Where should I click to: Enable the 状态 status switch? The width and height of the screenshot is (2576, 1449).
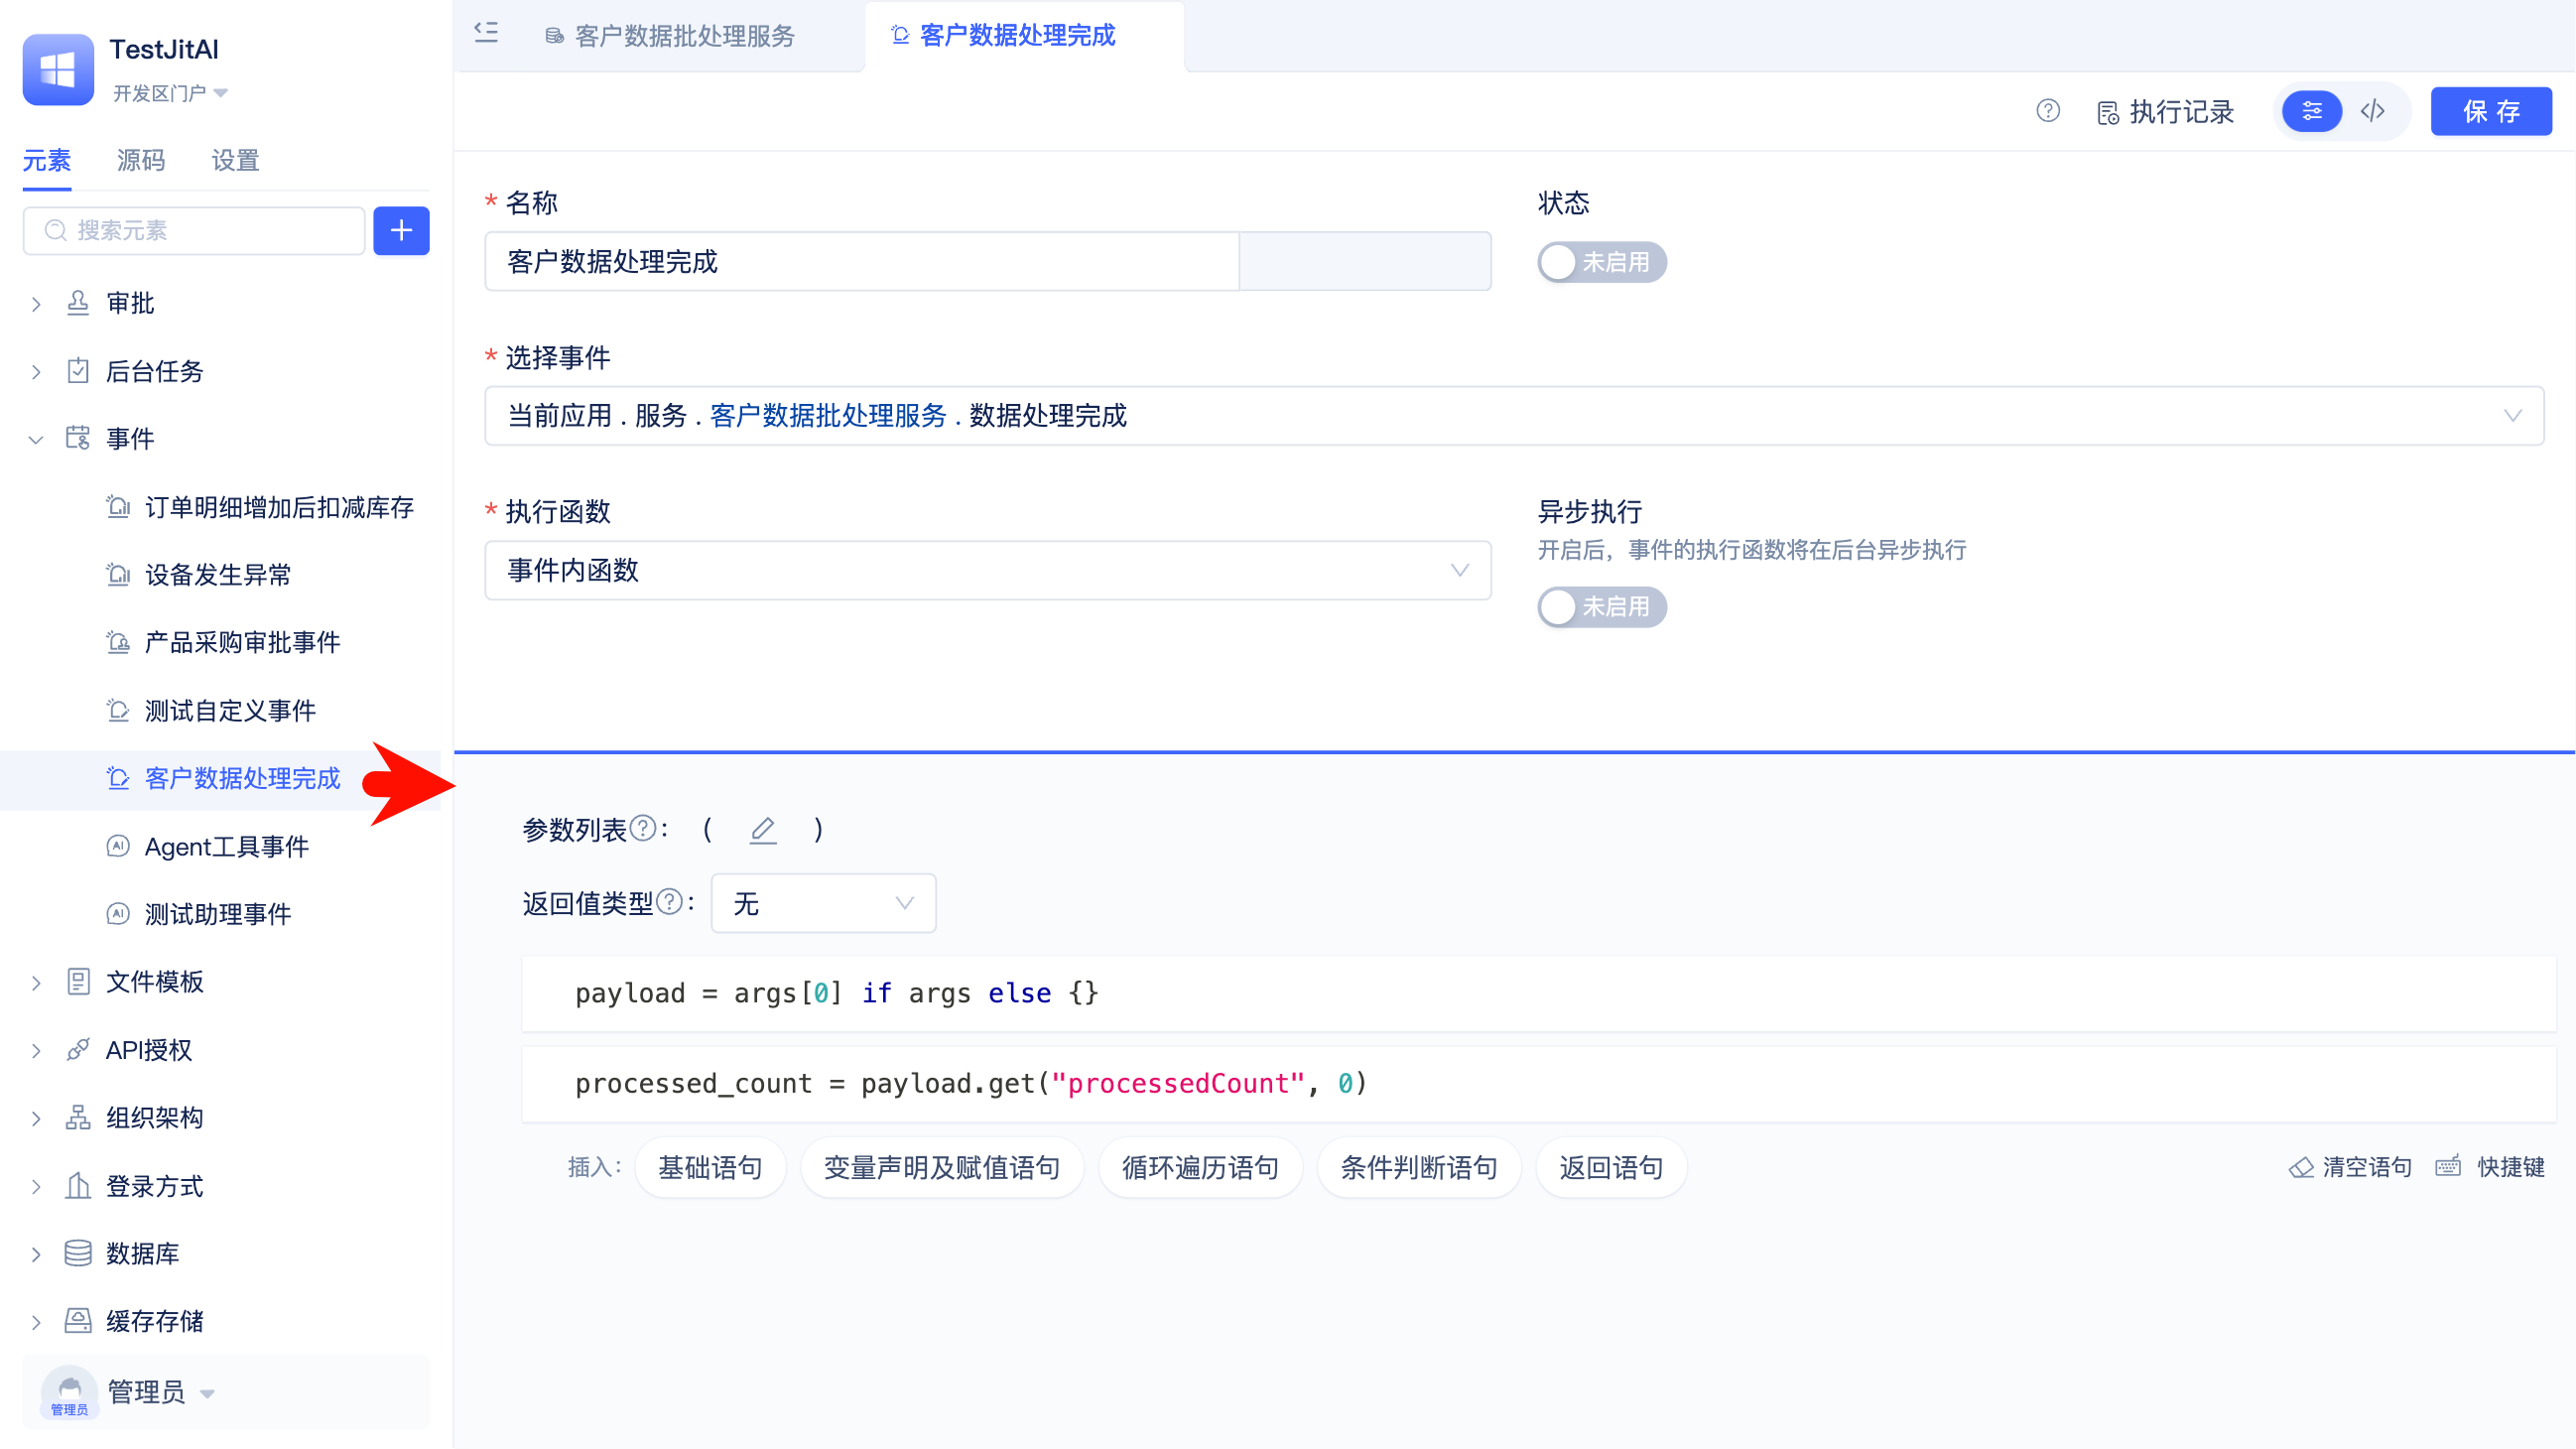click(x=1601, y=262)
